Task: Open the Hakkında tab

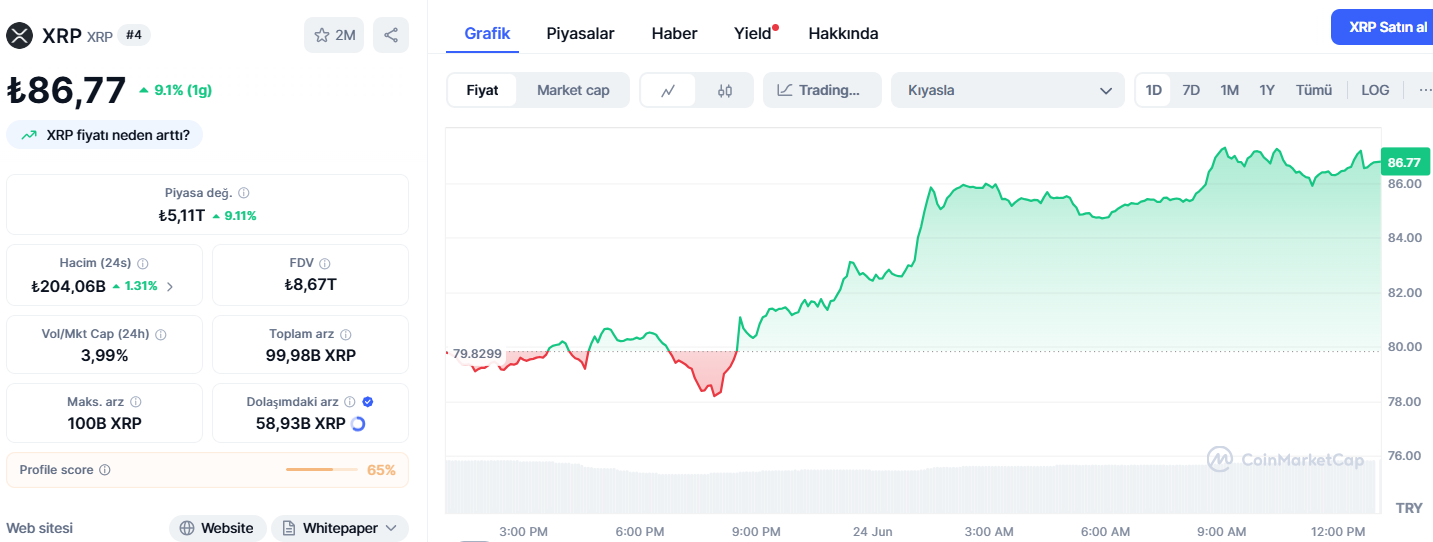Action: click(843, 33)
